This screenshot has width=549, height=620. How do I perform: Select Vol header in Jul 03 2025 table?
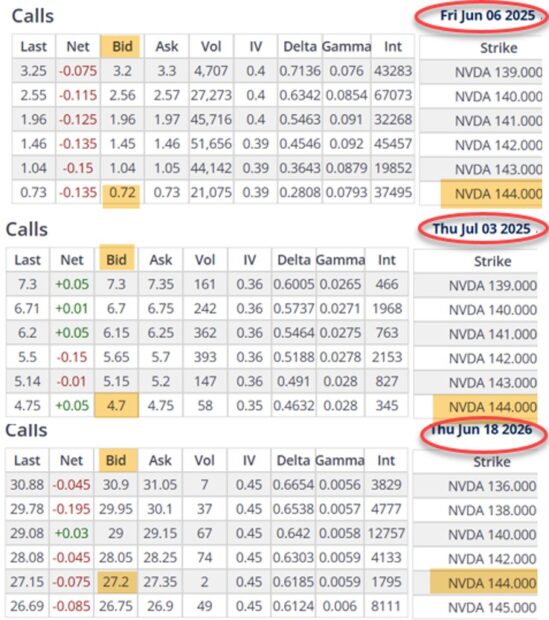click(x=205, y=260)
